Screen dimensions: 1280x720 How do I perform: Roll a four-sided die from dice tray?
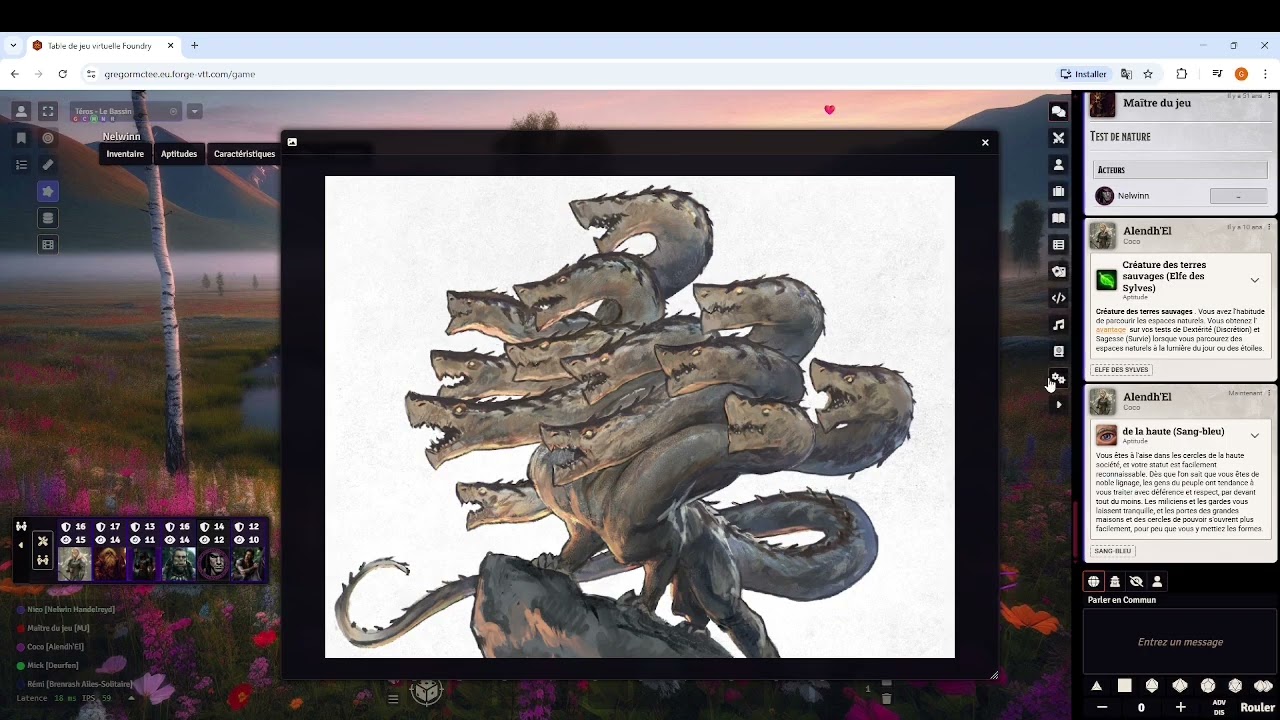tap(1097, 686)
